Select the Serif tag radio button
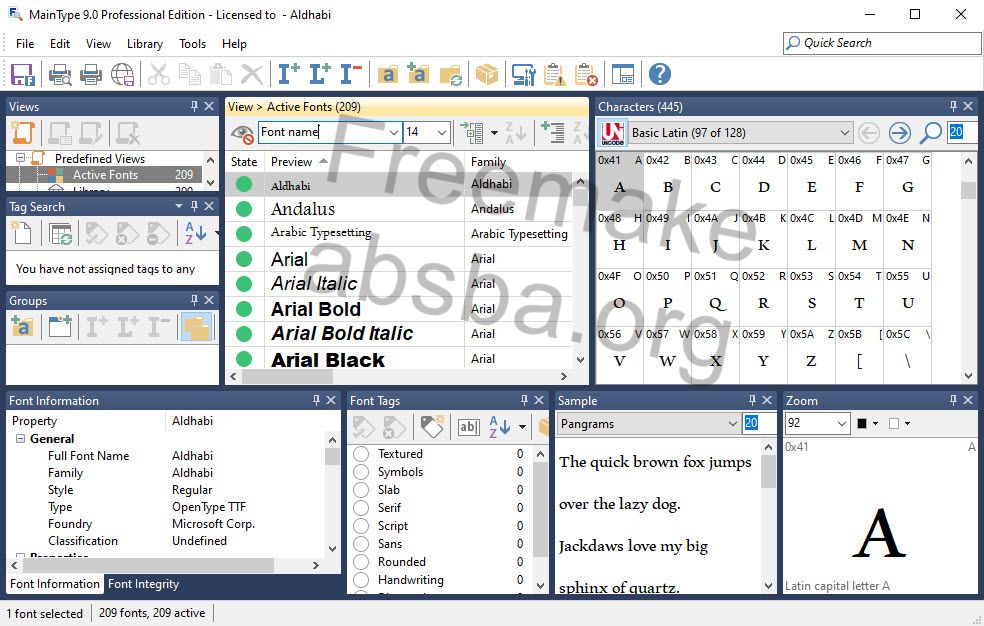Image resolution: width=984 pixels, height=626 pixels. click(361, 508)
